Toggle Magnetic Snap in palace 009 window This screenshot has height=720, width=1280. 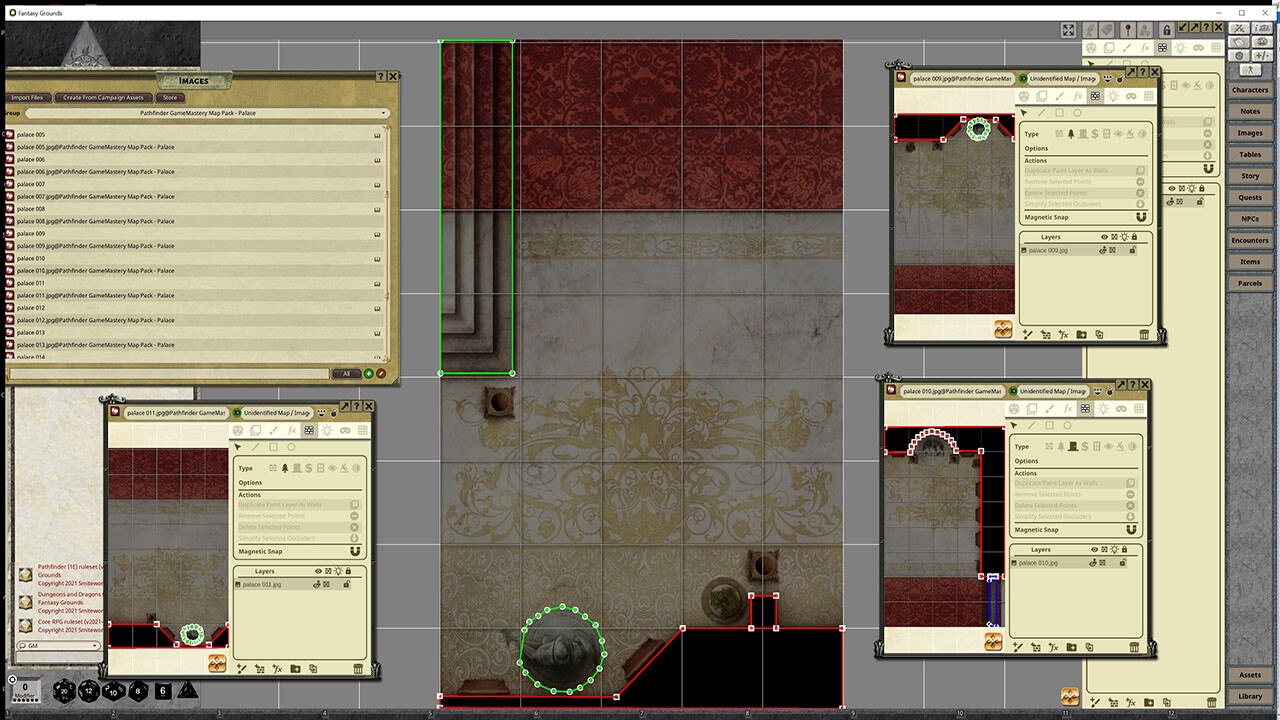pos(1140,217)
